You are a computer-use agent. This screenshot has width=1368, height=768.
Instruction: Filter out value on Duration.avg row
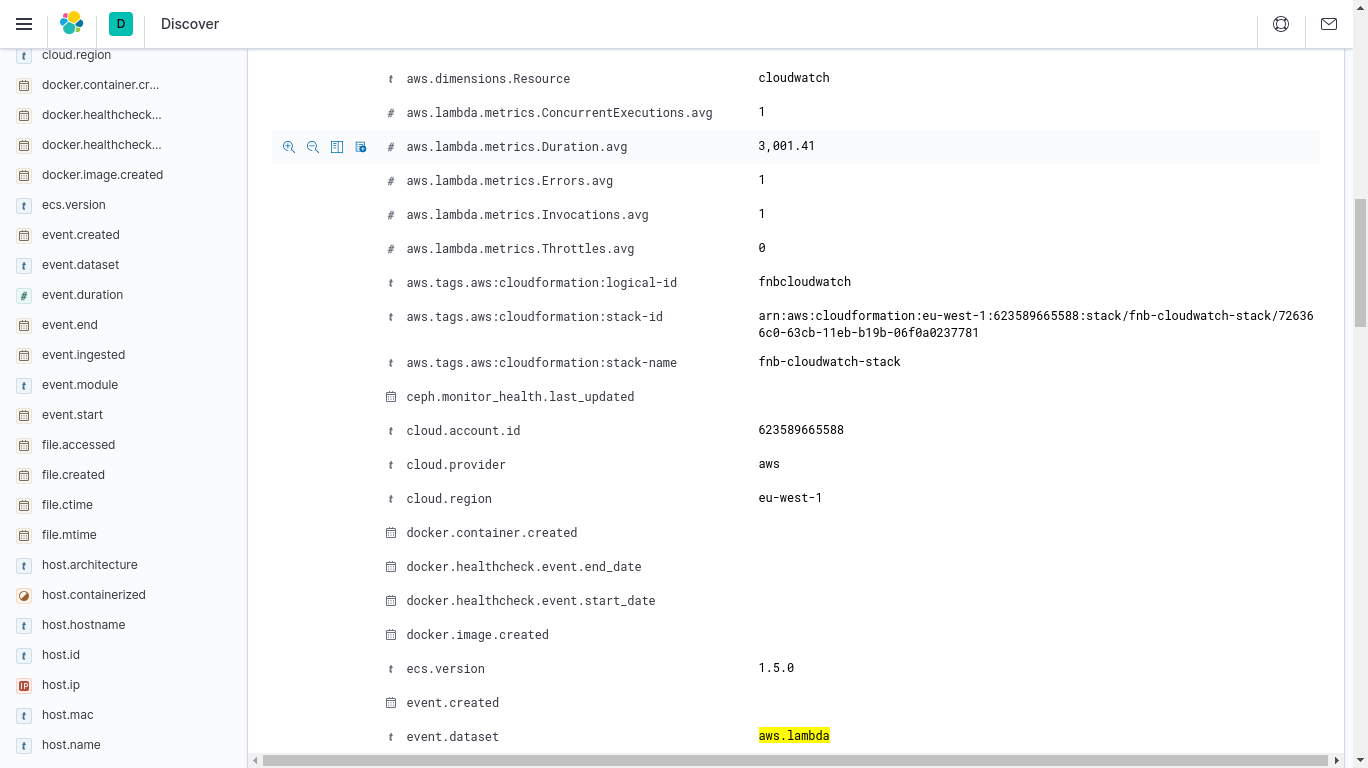[x=313, y=147]
